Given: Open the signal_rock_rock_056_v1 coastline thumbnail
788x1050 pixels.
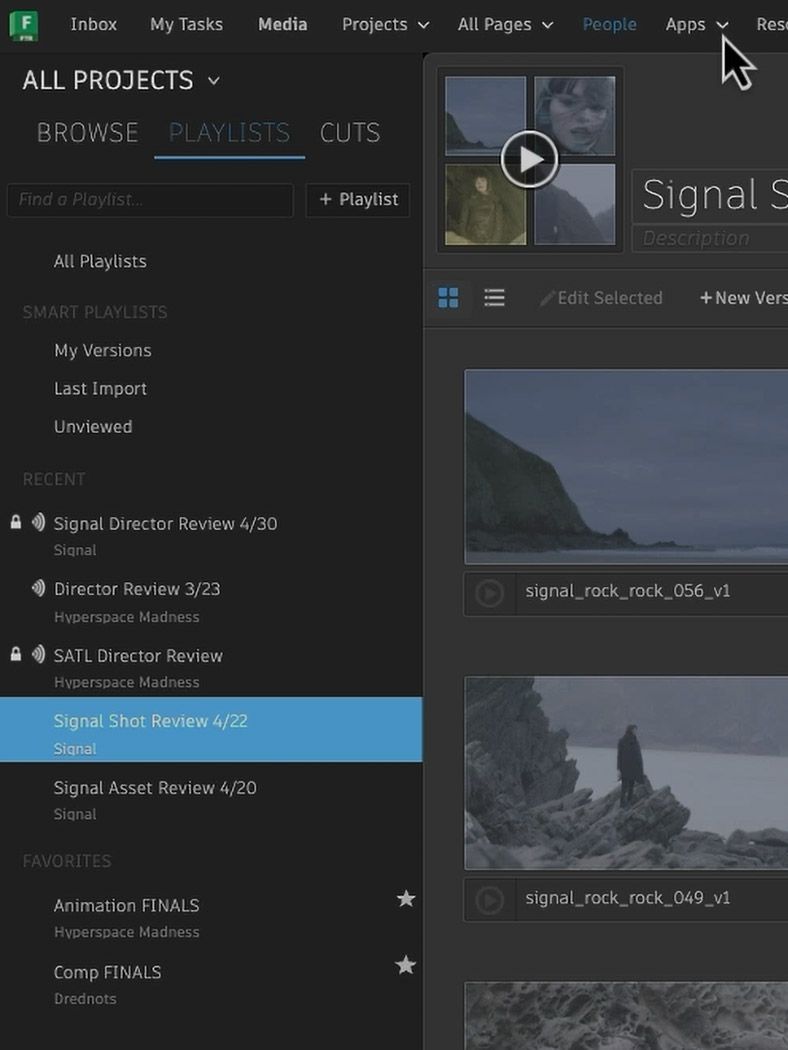Looking at the screenshot, I should pos(626,467).
